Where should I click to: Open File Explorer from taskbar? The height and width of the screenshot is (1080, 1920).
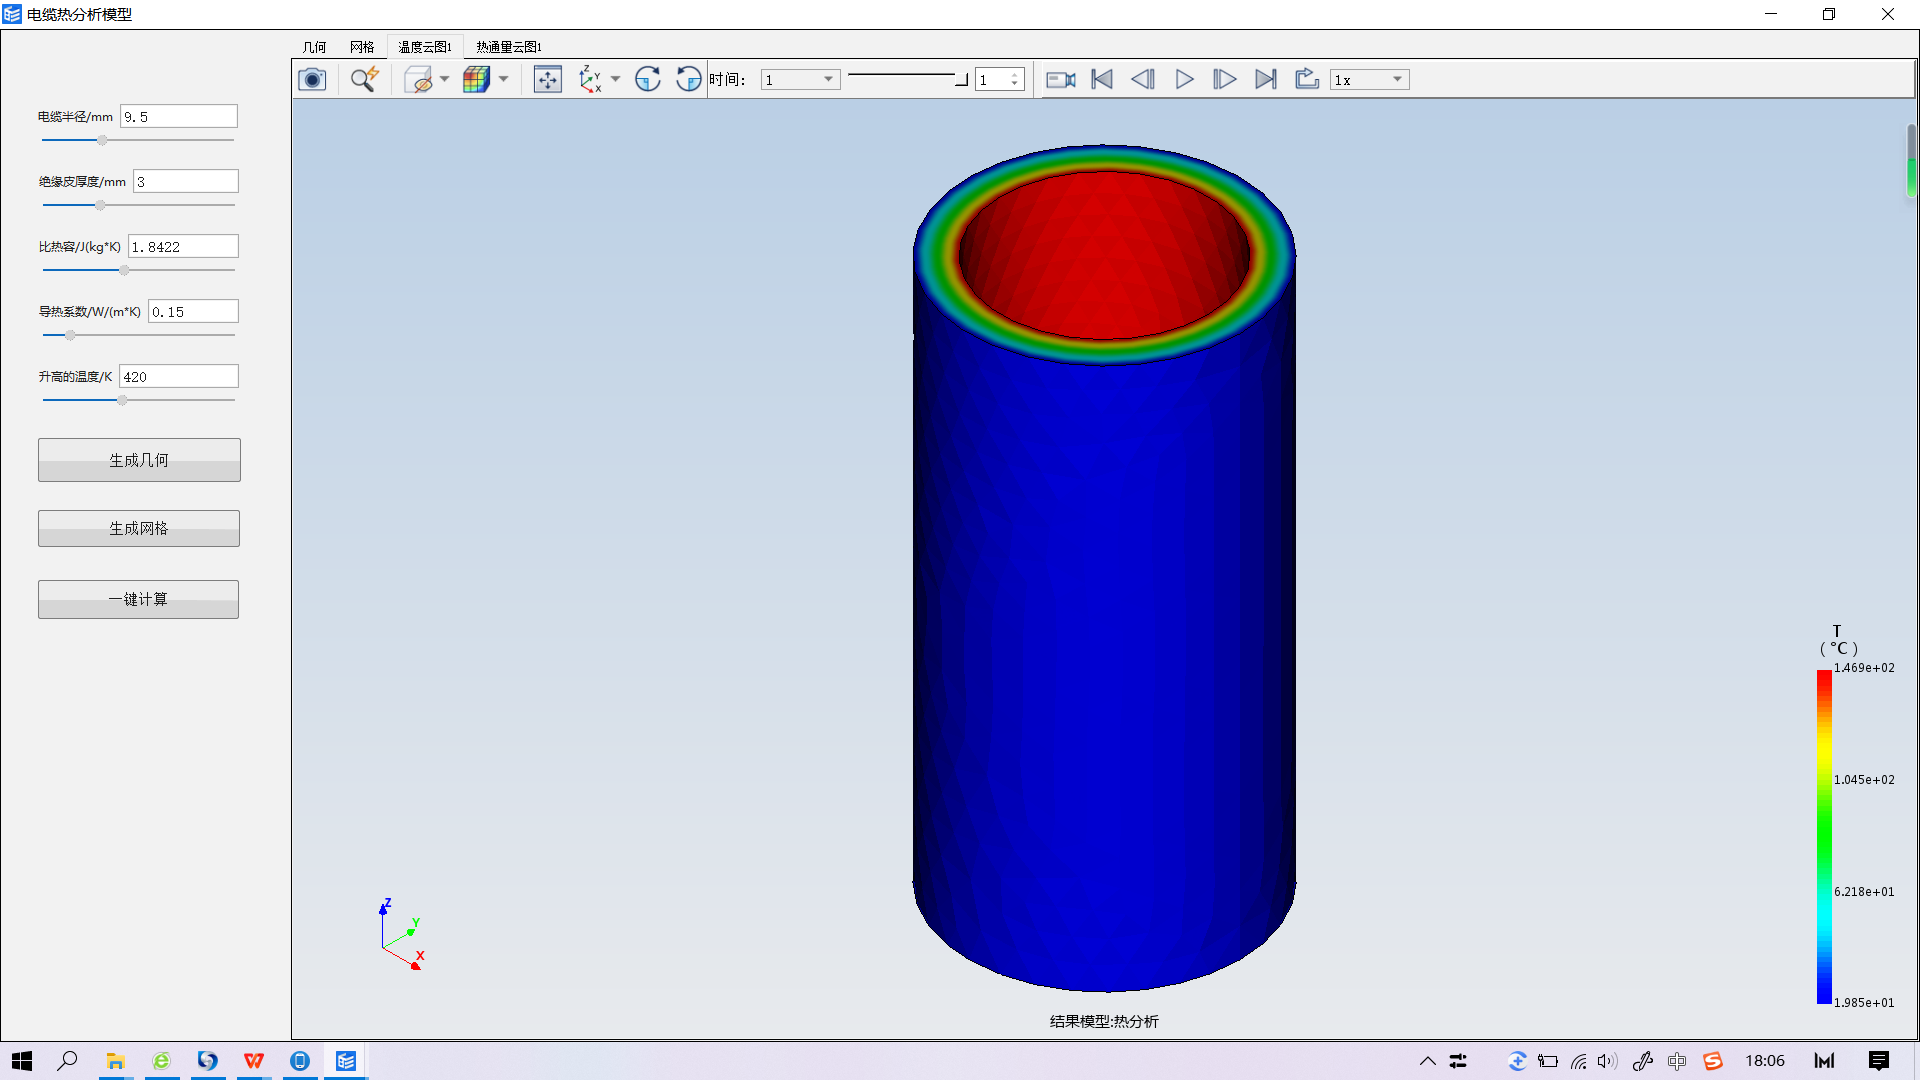[116, 1061]
